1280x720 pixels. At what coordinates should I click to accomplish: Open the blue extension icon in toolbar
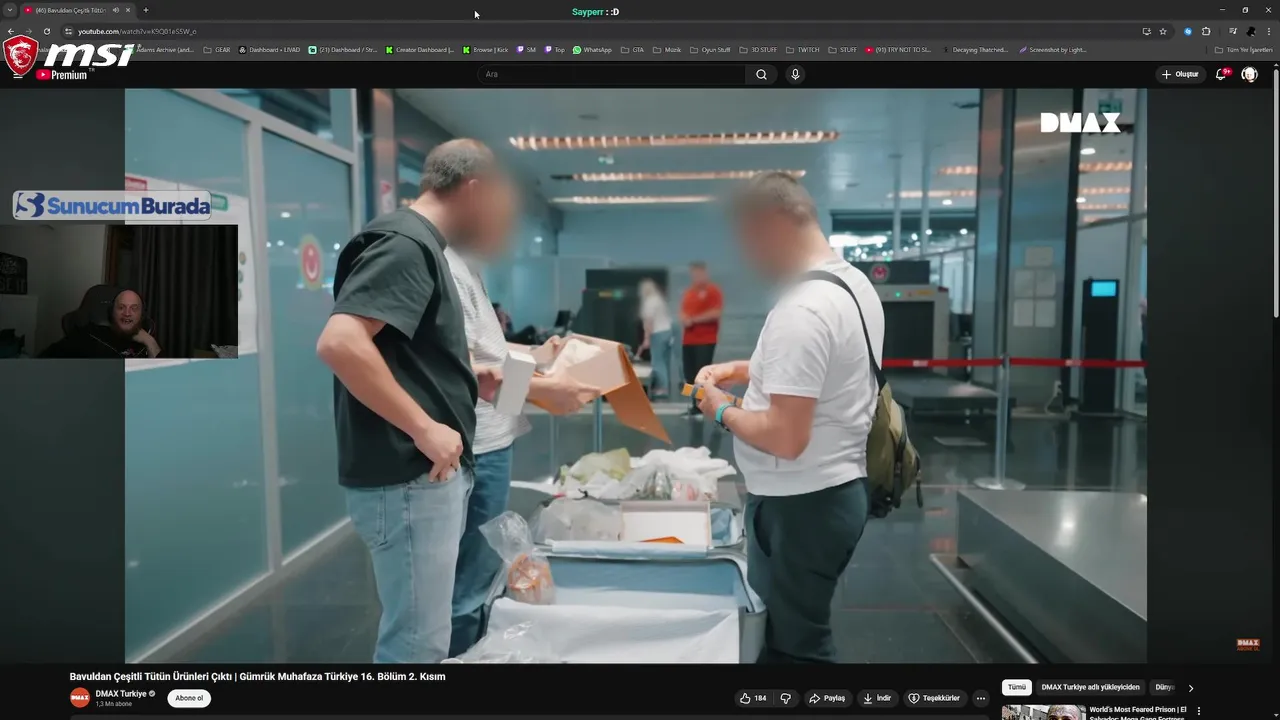tap(1188, 31)
